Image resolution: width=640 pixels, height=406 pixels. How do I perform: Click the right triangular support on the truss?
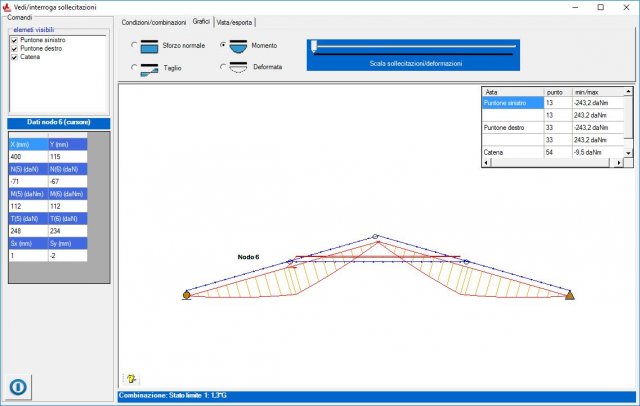[x=569, y=295]
